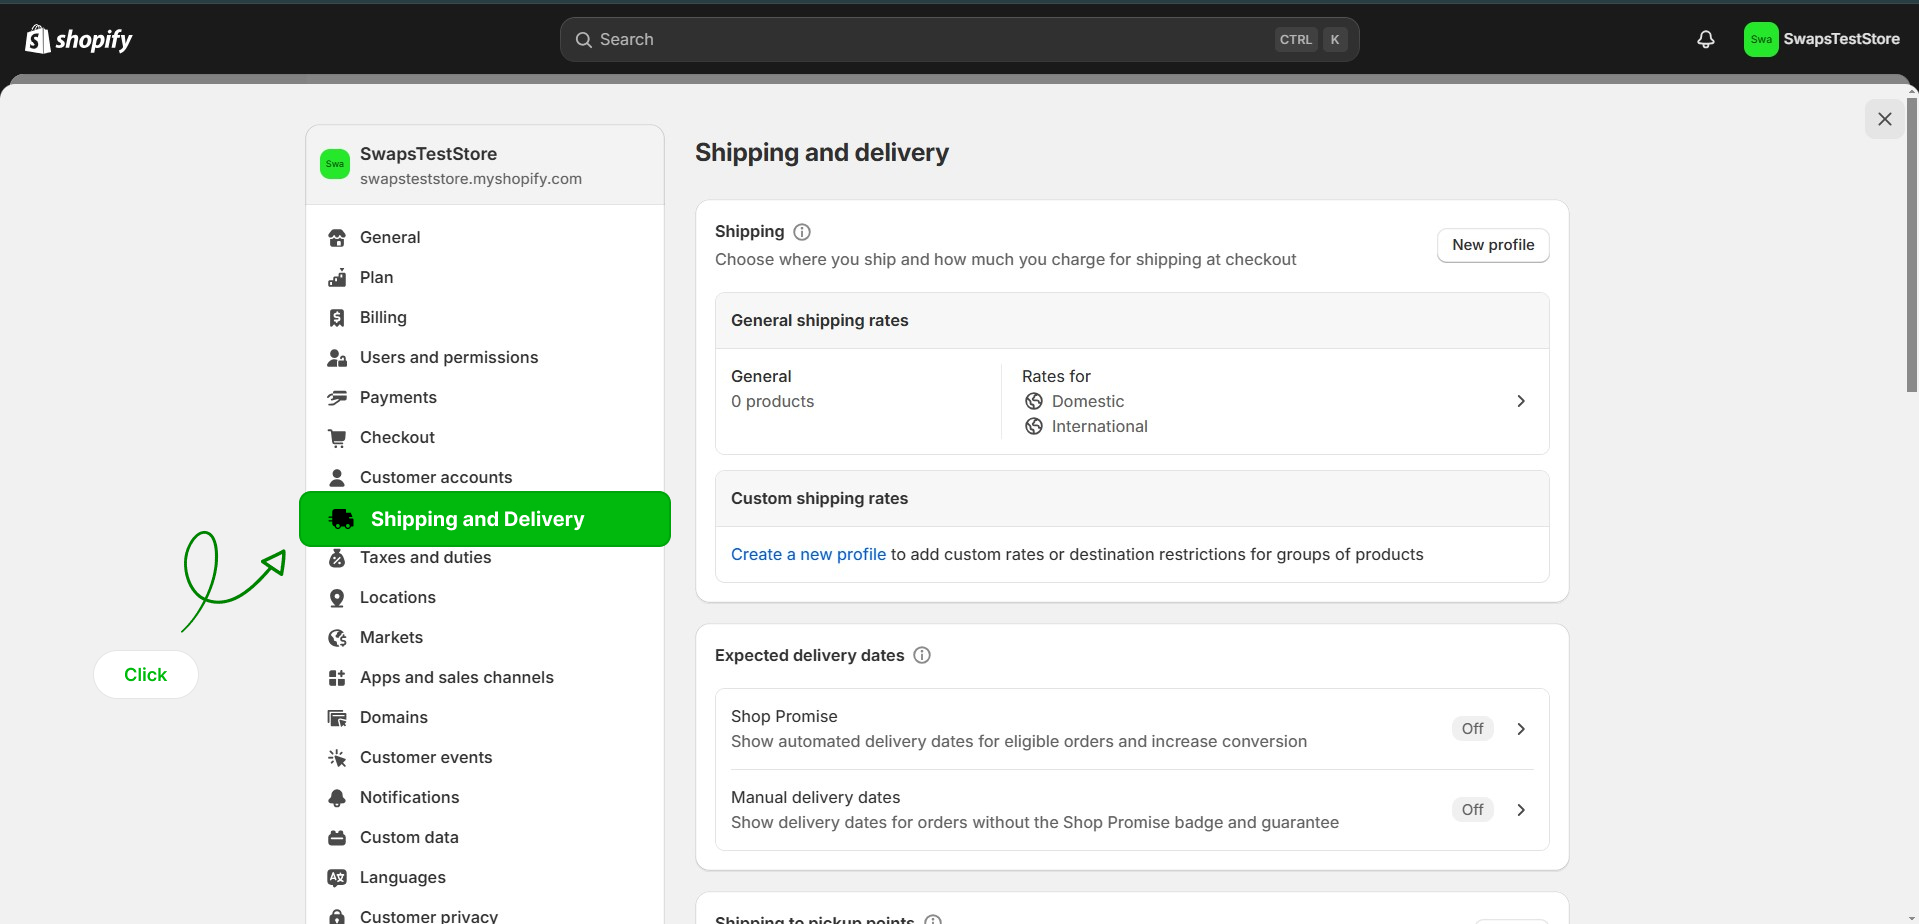Click the Notifications bell icon in sidebar
Screen dimensions: 1919x924
click(x=337, y=798)
